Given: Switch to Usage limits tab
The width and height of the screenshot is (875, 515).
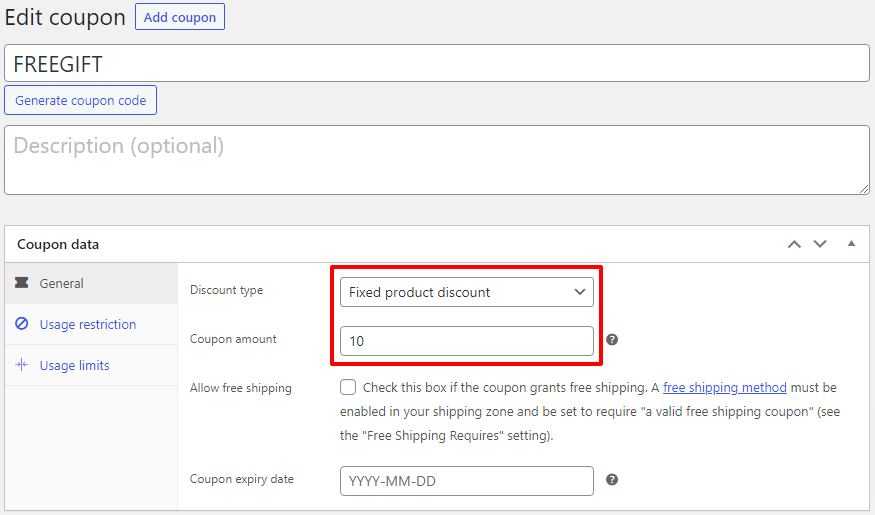Looking at the screenshot, I should 75,366.
